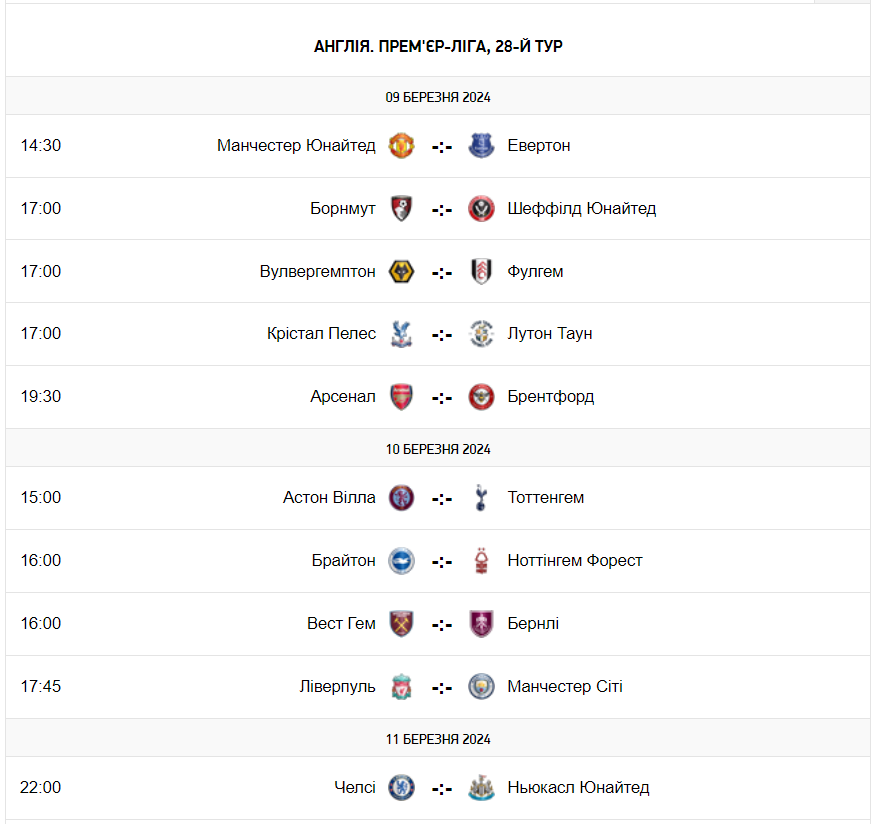
Task: Click the Arsenal cannon crest icon
Action: tap(402, 397)
